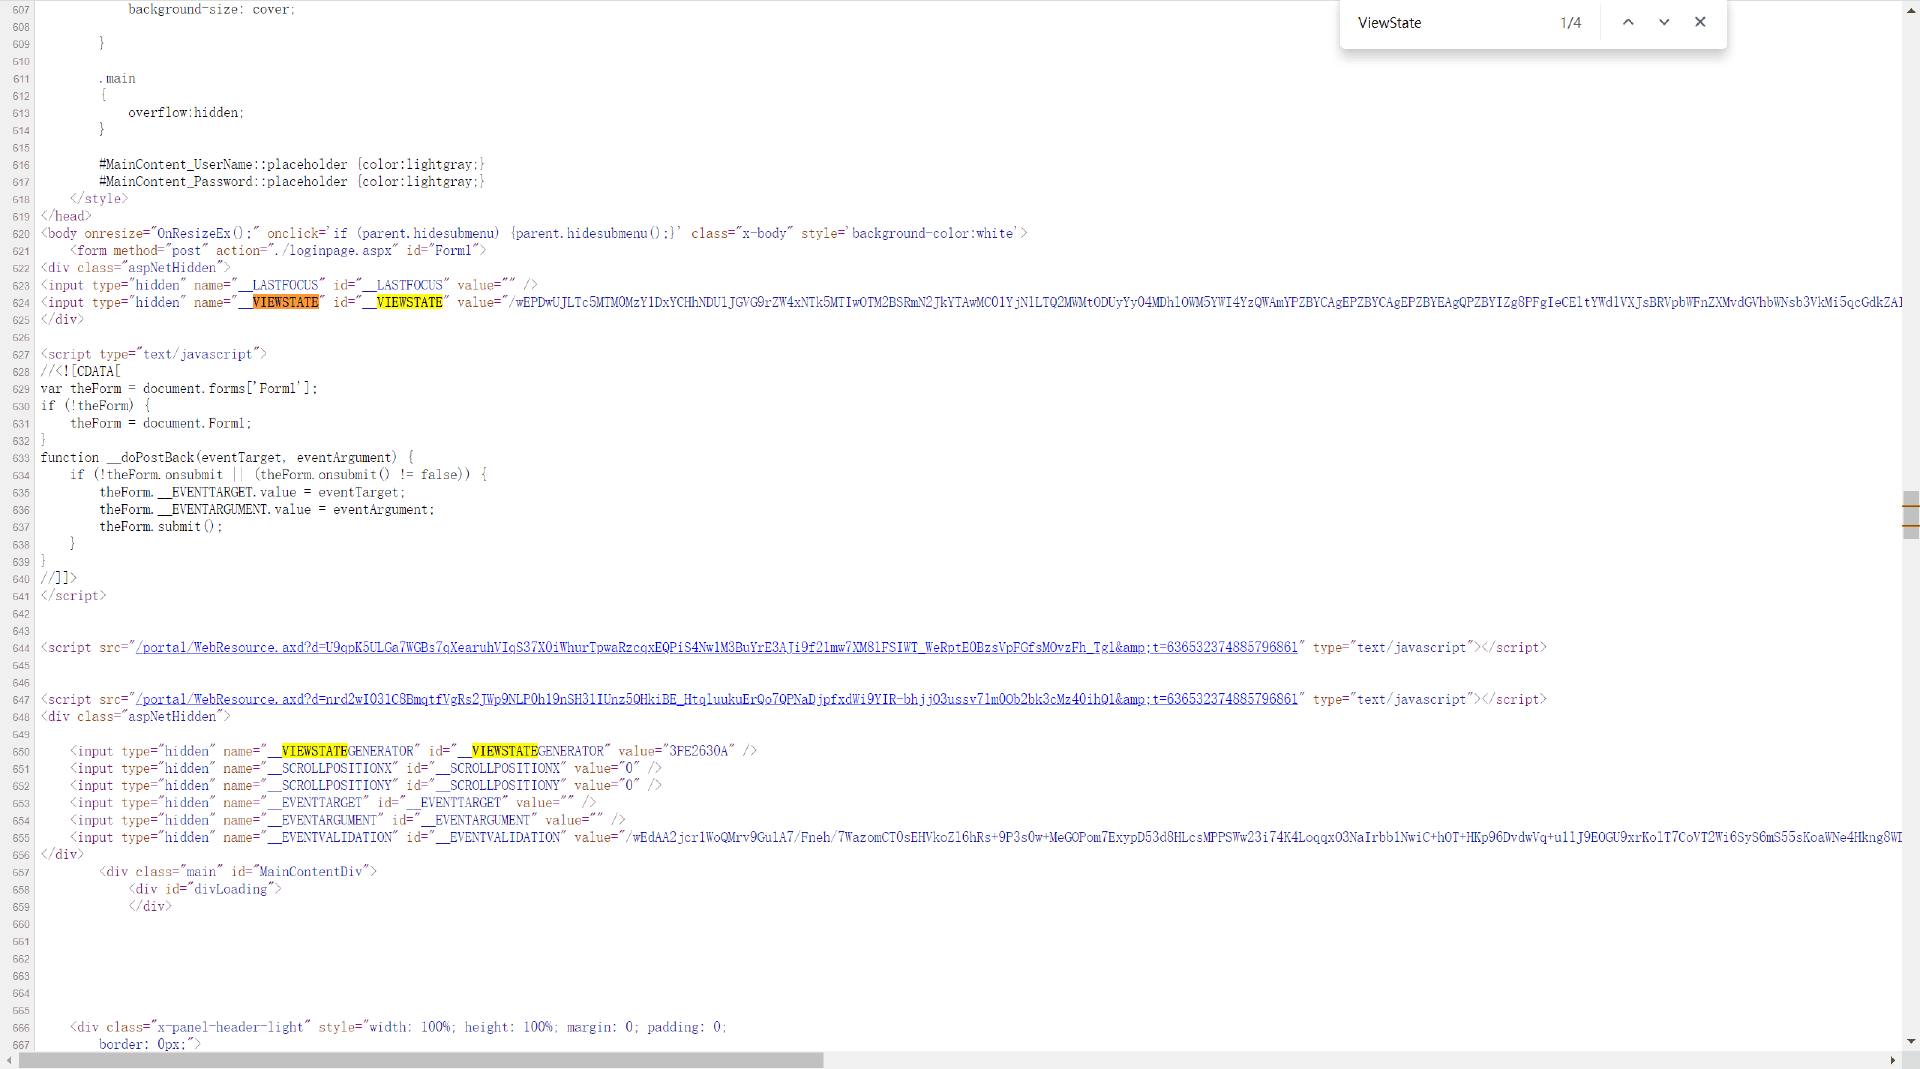Click the ViewState search input field
Viewport: 1920px width, 1069px height.
(x=1448, y=23)
